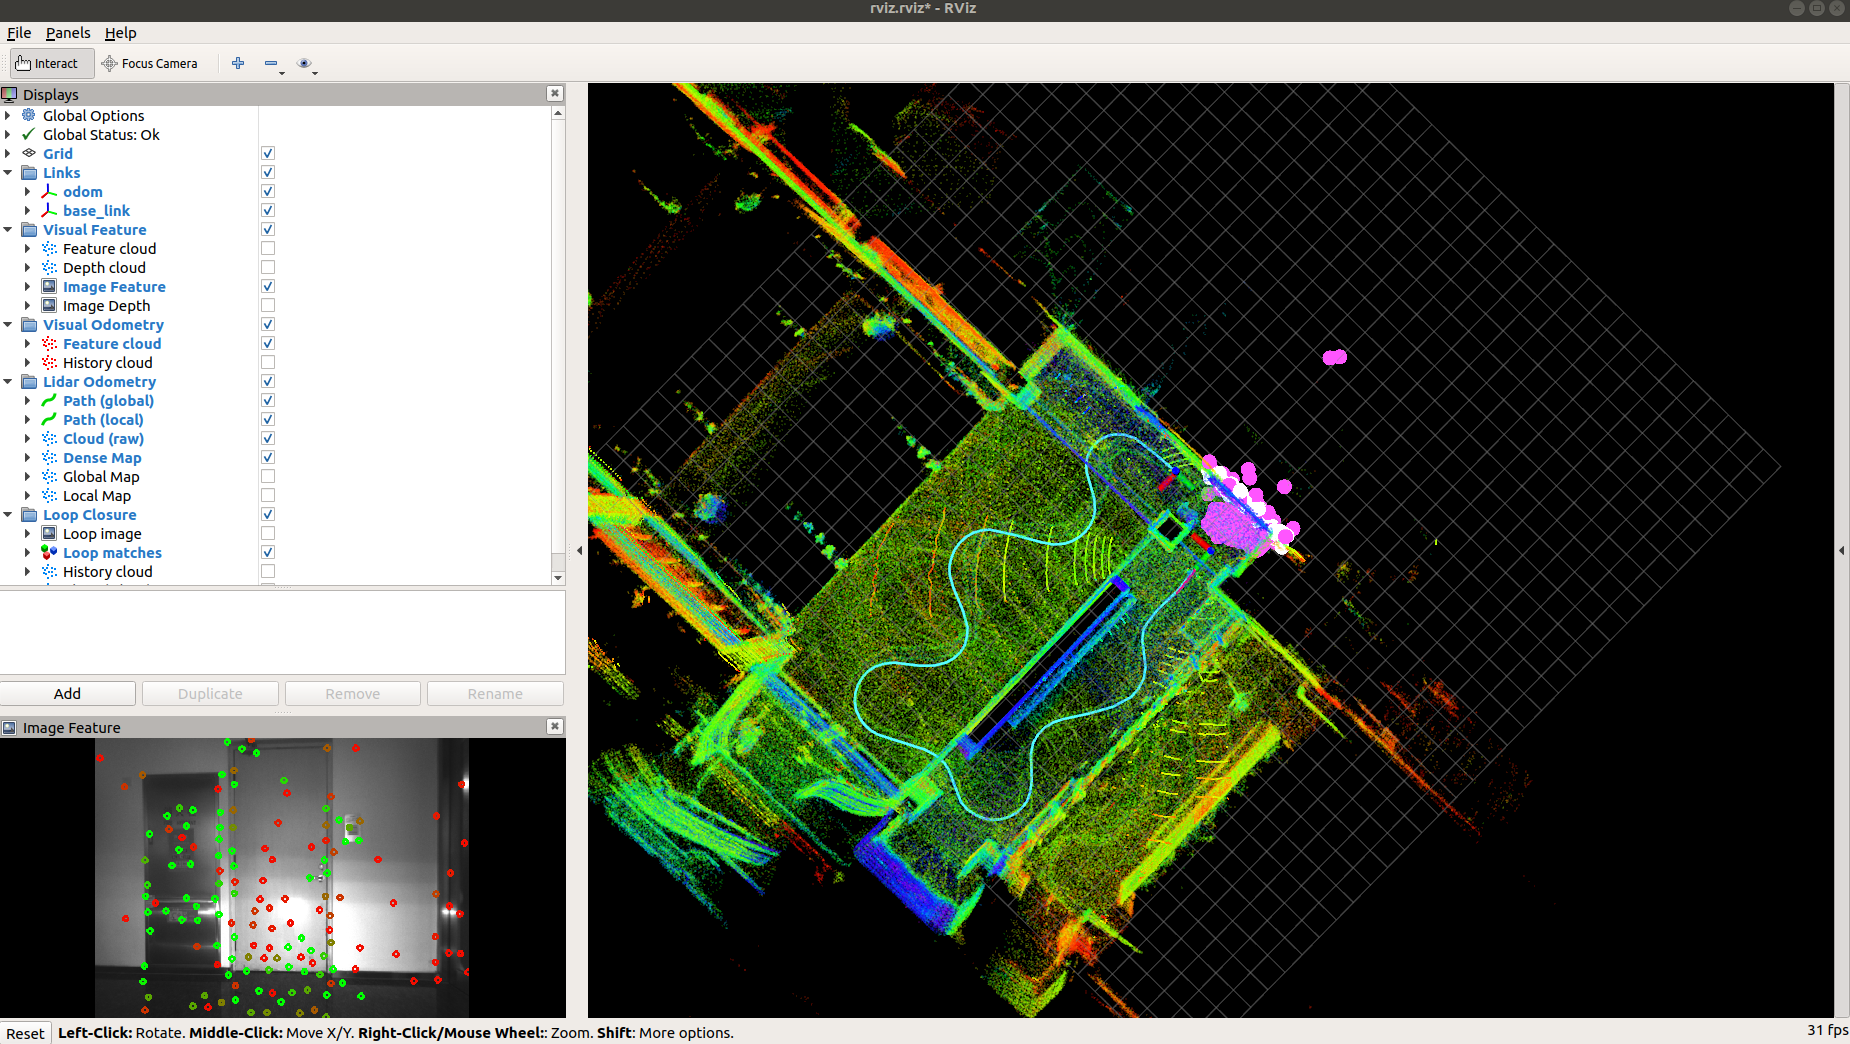Viewport: 1850px width, 1044px height.
Task: Close the Displays panel
Action: (555, 93)
